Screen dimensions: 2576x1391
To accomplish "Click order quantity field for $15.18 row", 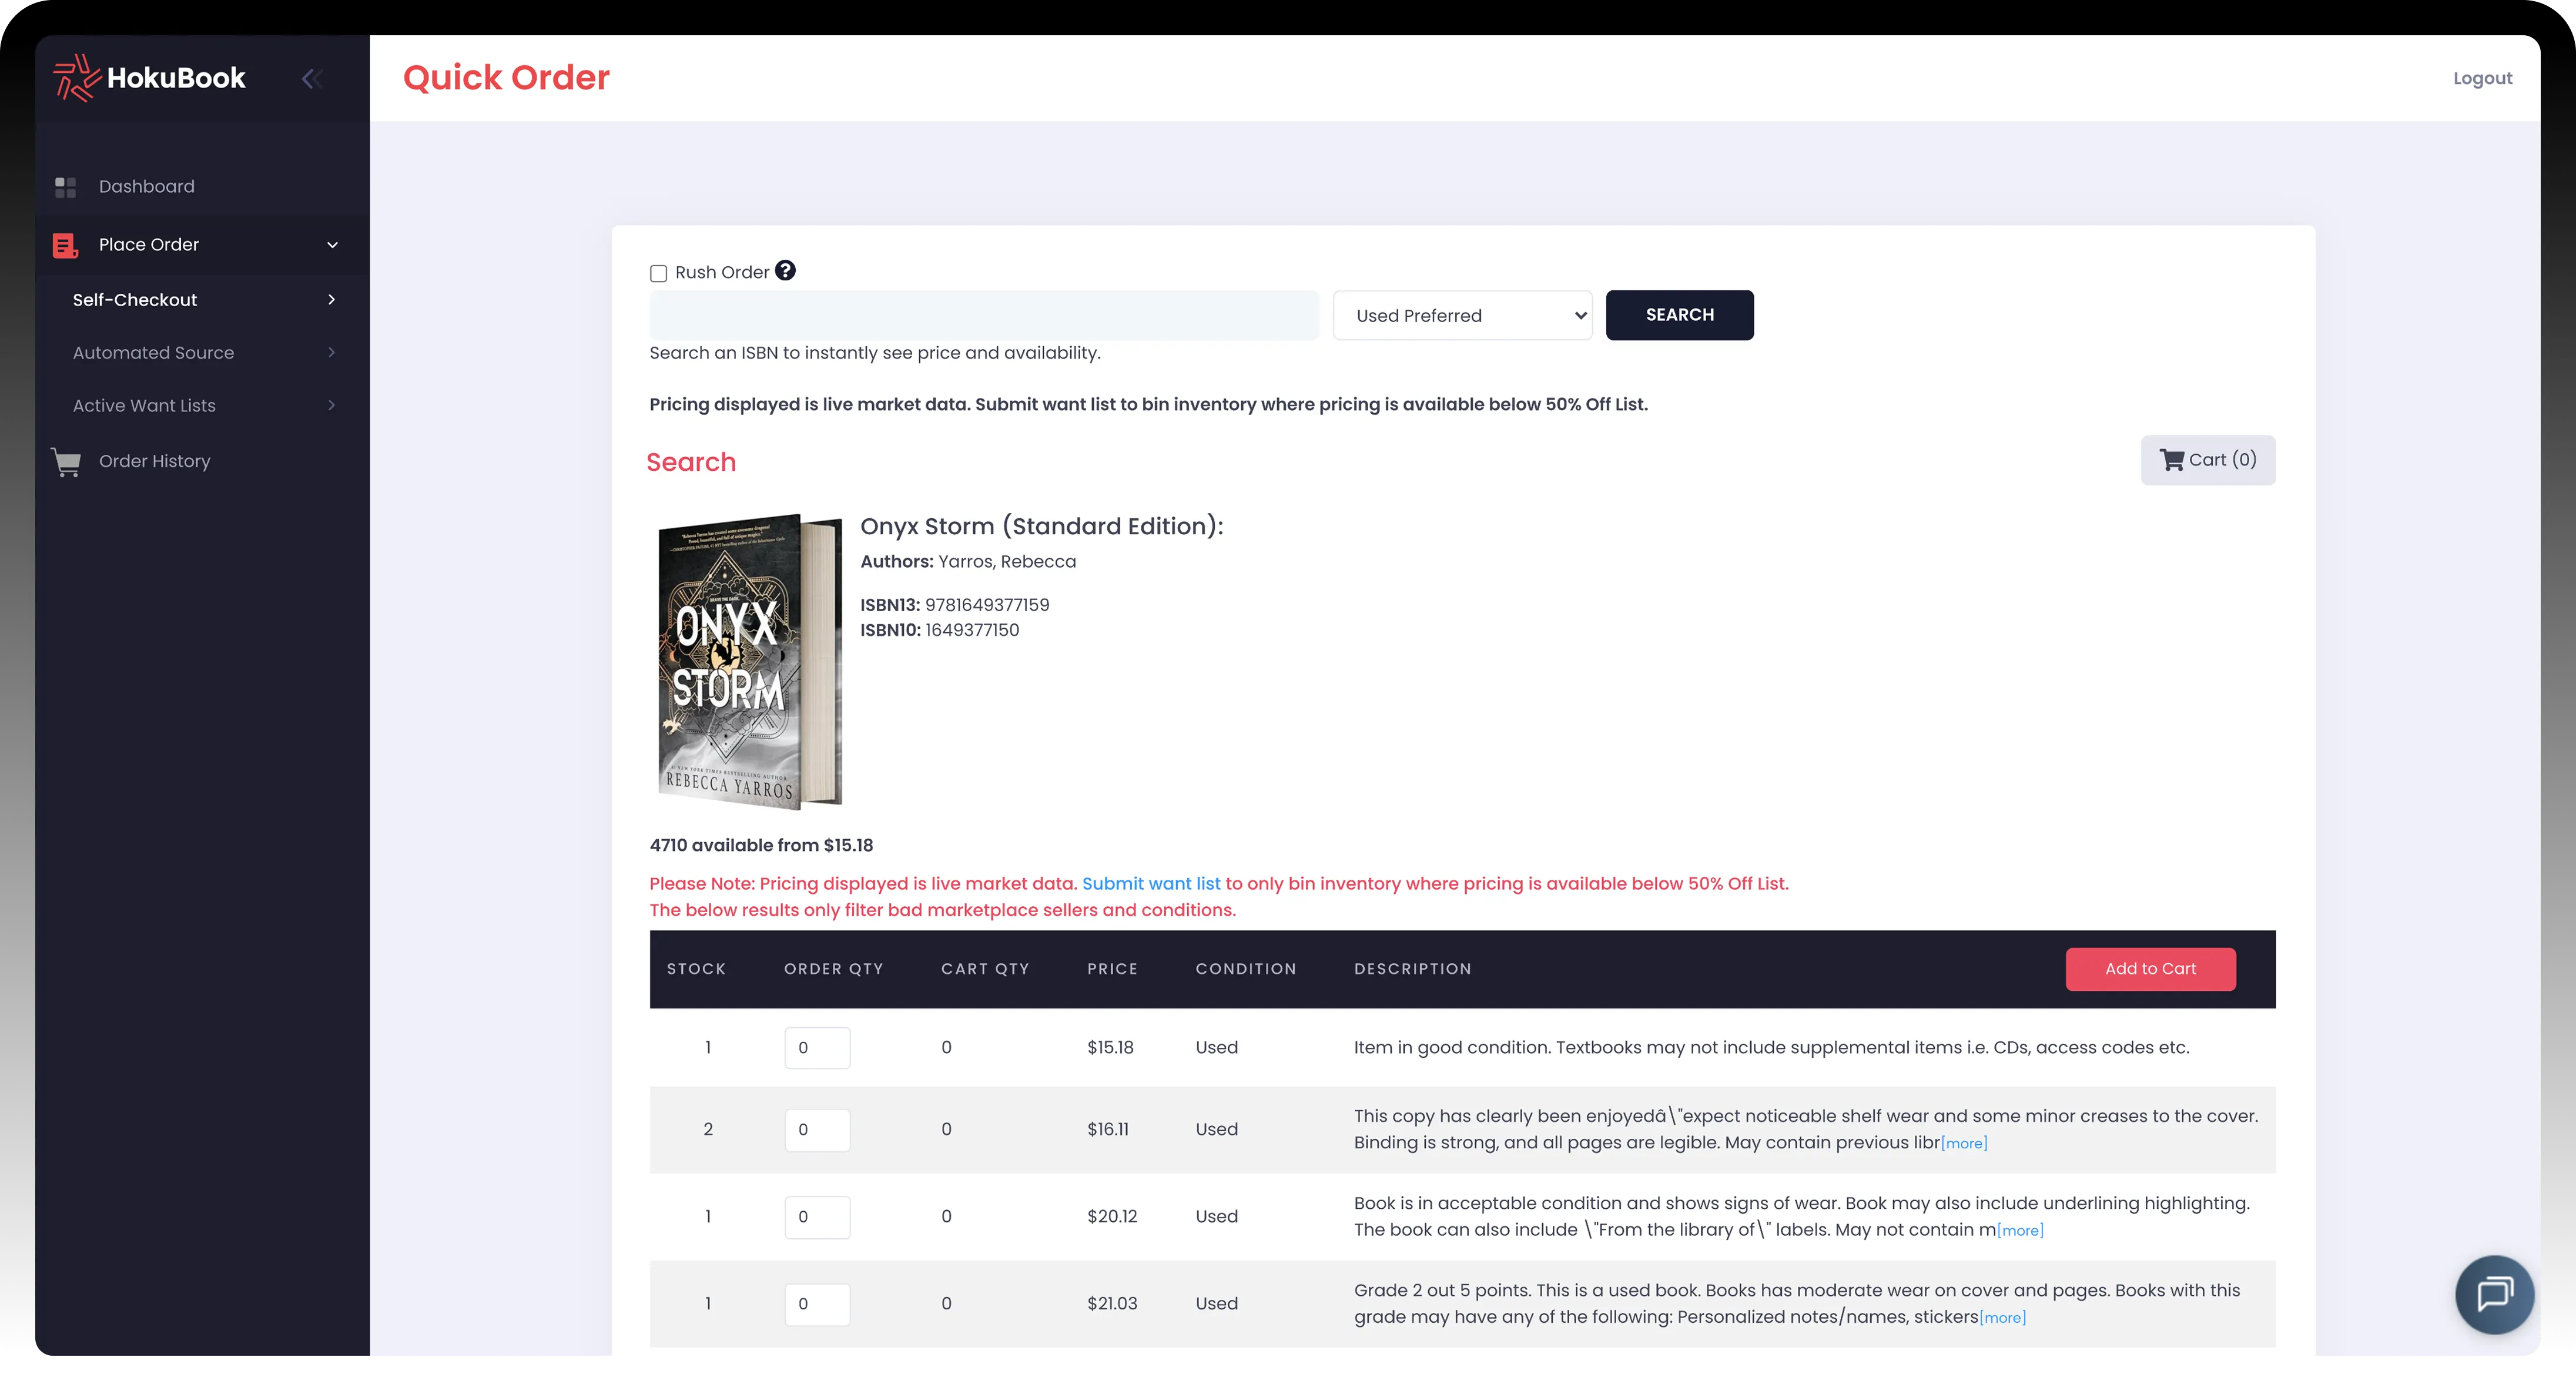I will (817, 1048).
